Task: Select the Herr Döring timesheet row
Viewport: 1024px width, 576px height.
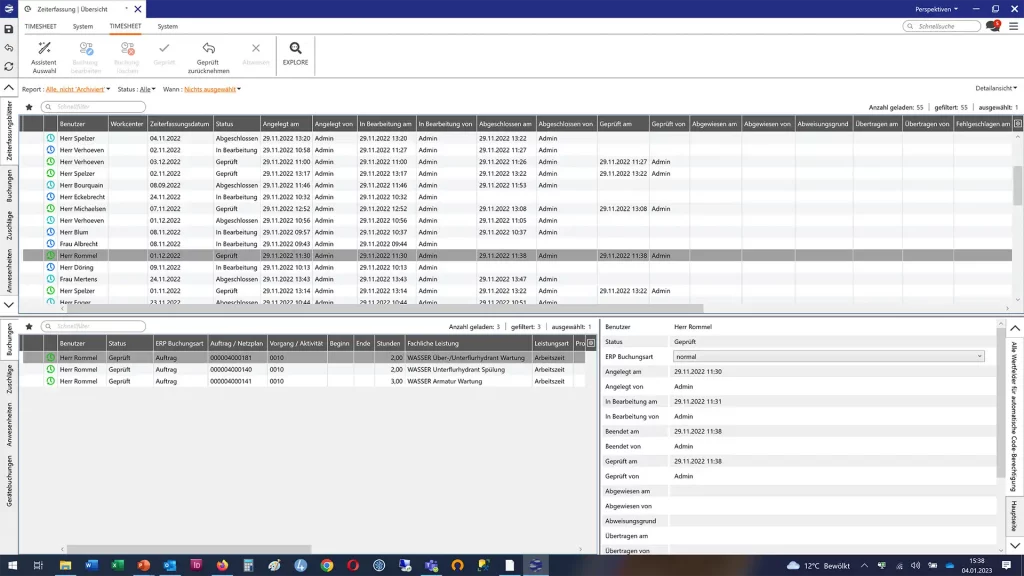Action: [x=76, y=267]
